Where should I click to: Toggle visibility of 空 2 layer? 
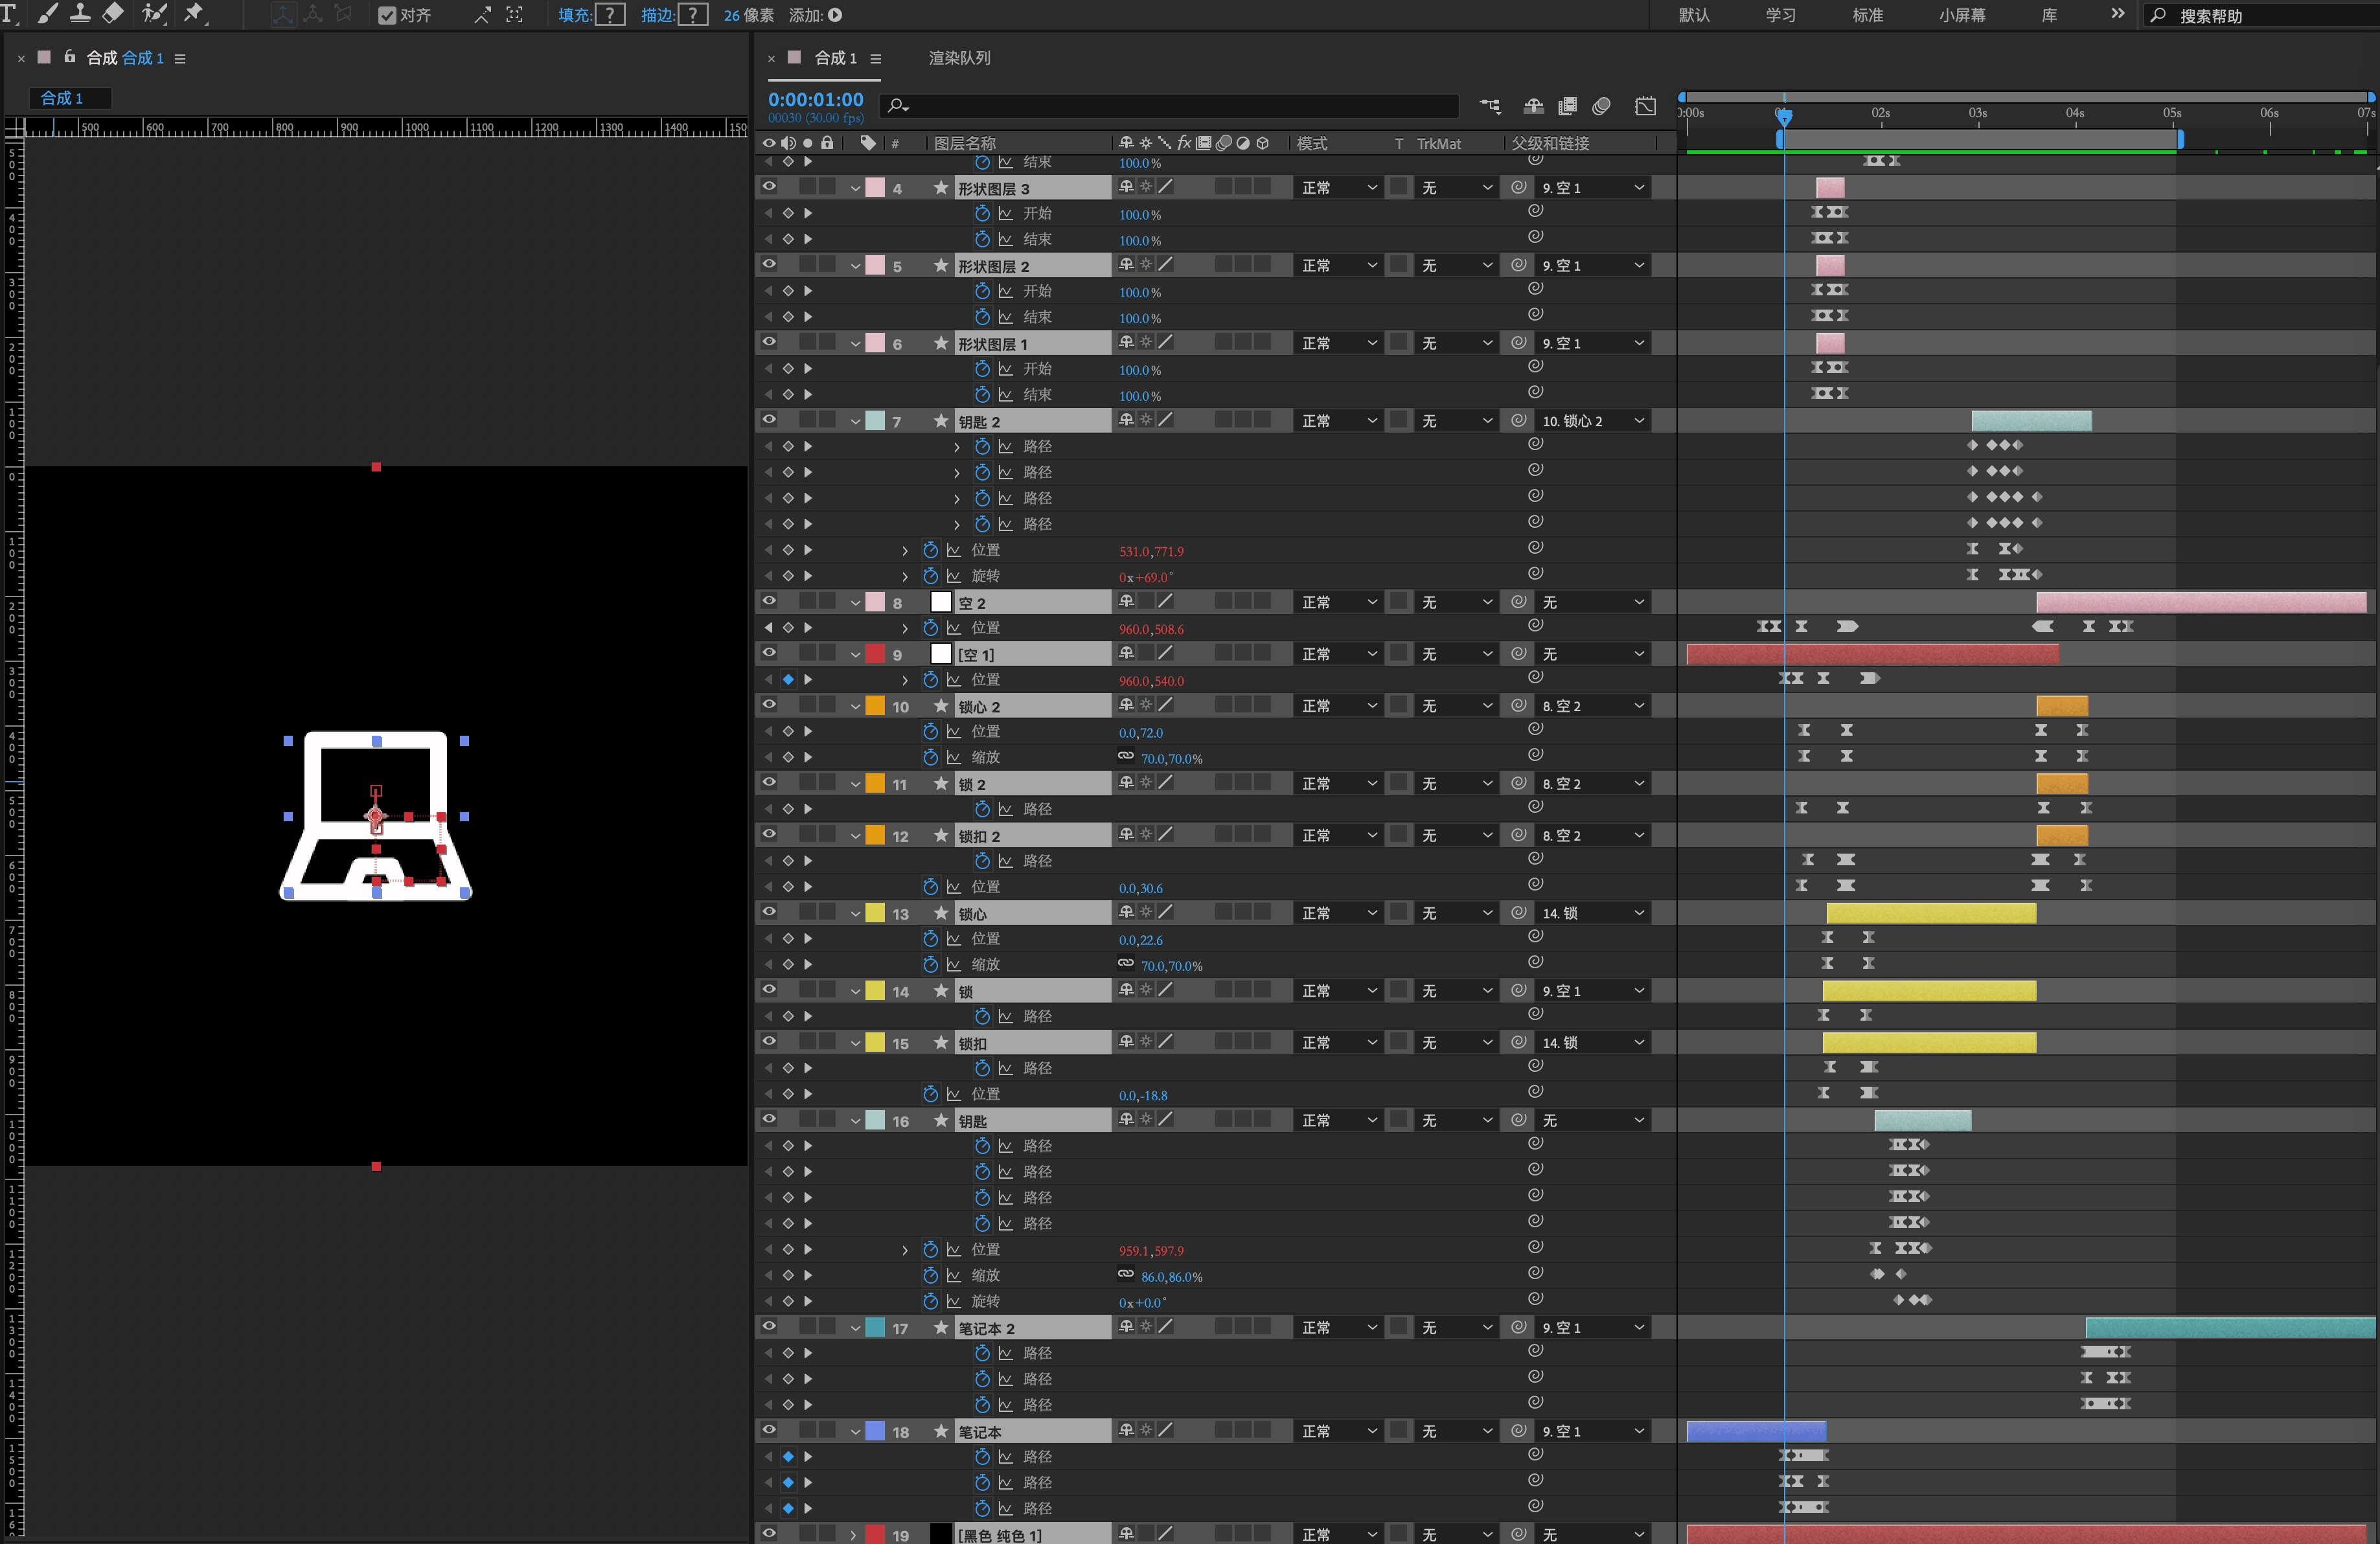click(x=769, y=602)
